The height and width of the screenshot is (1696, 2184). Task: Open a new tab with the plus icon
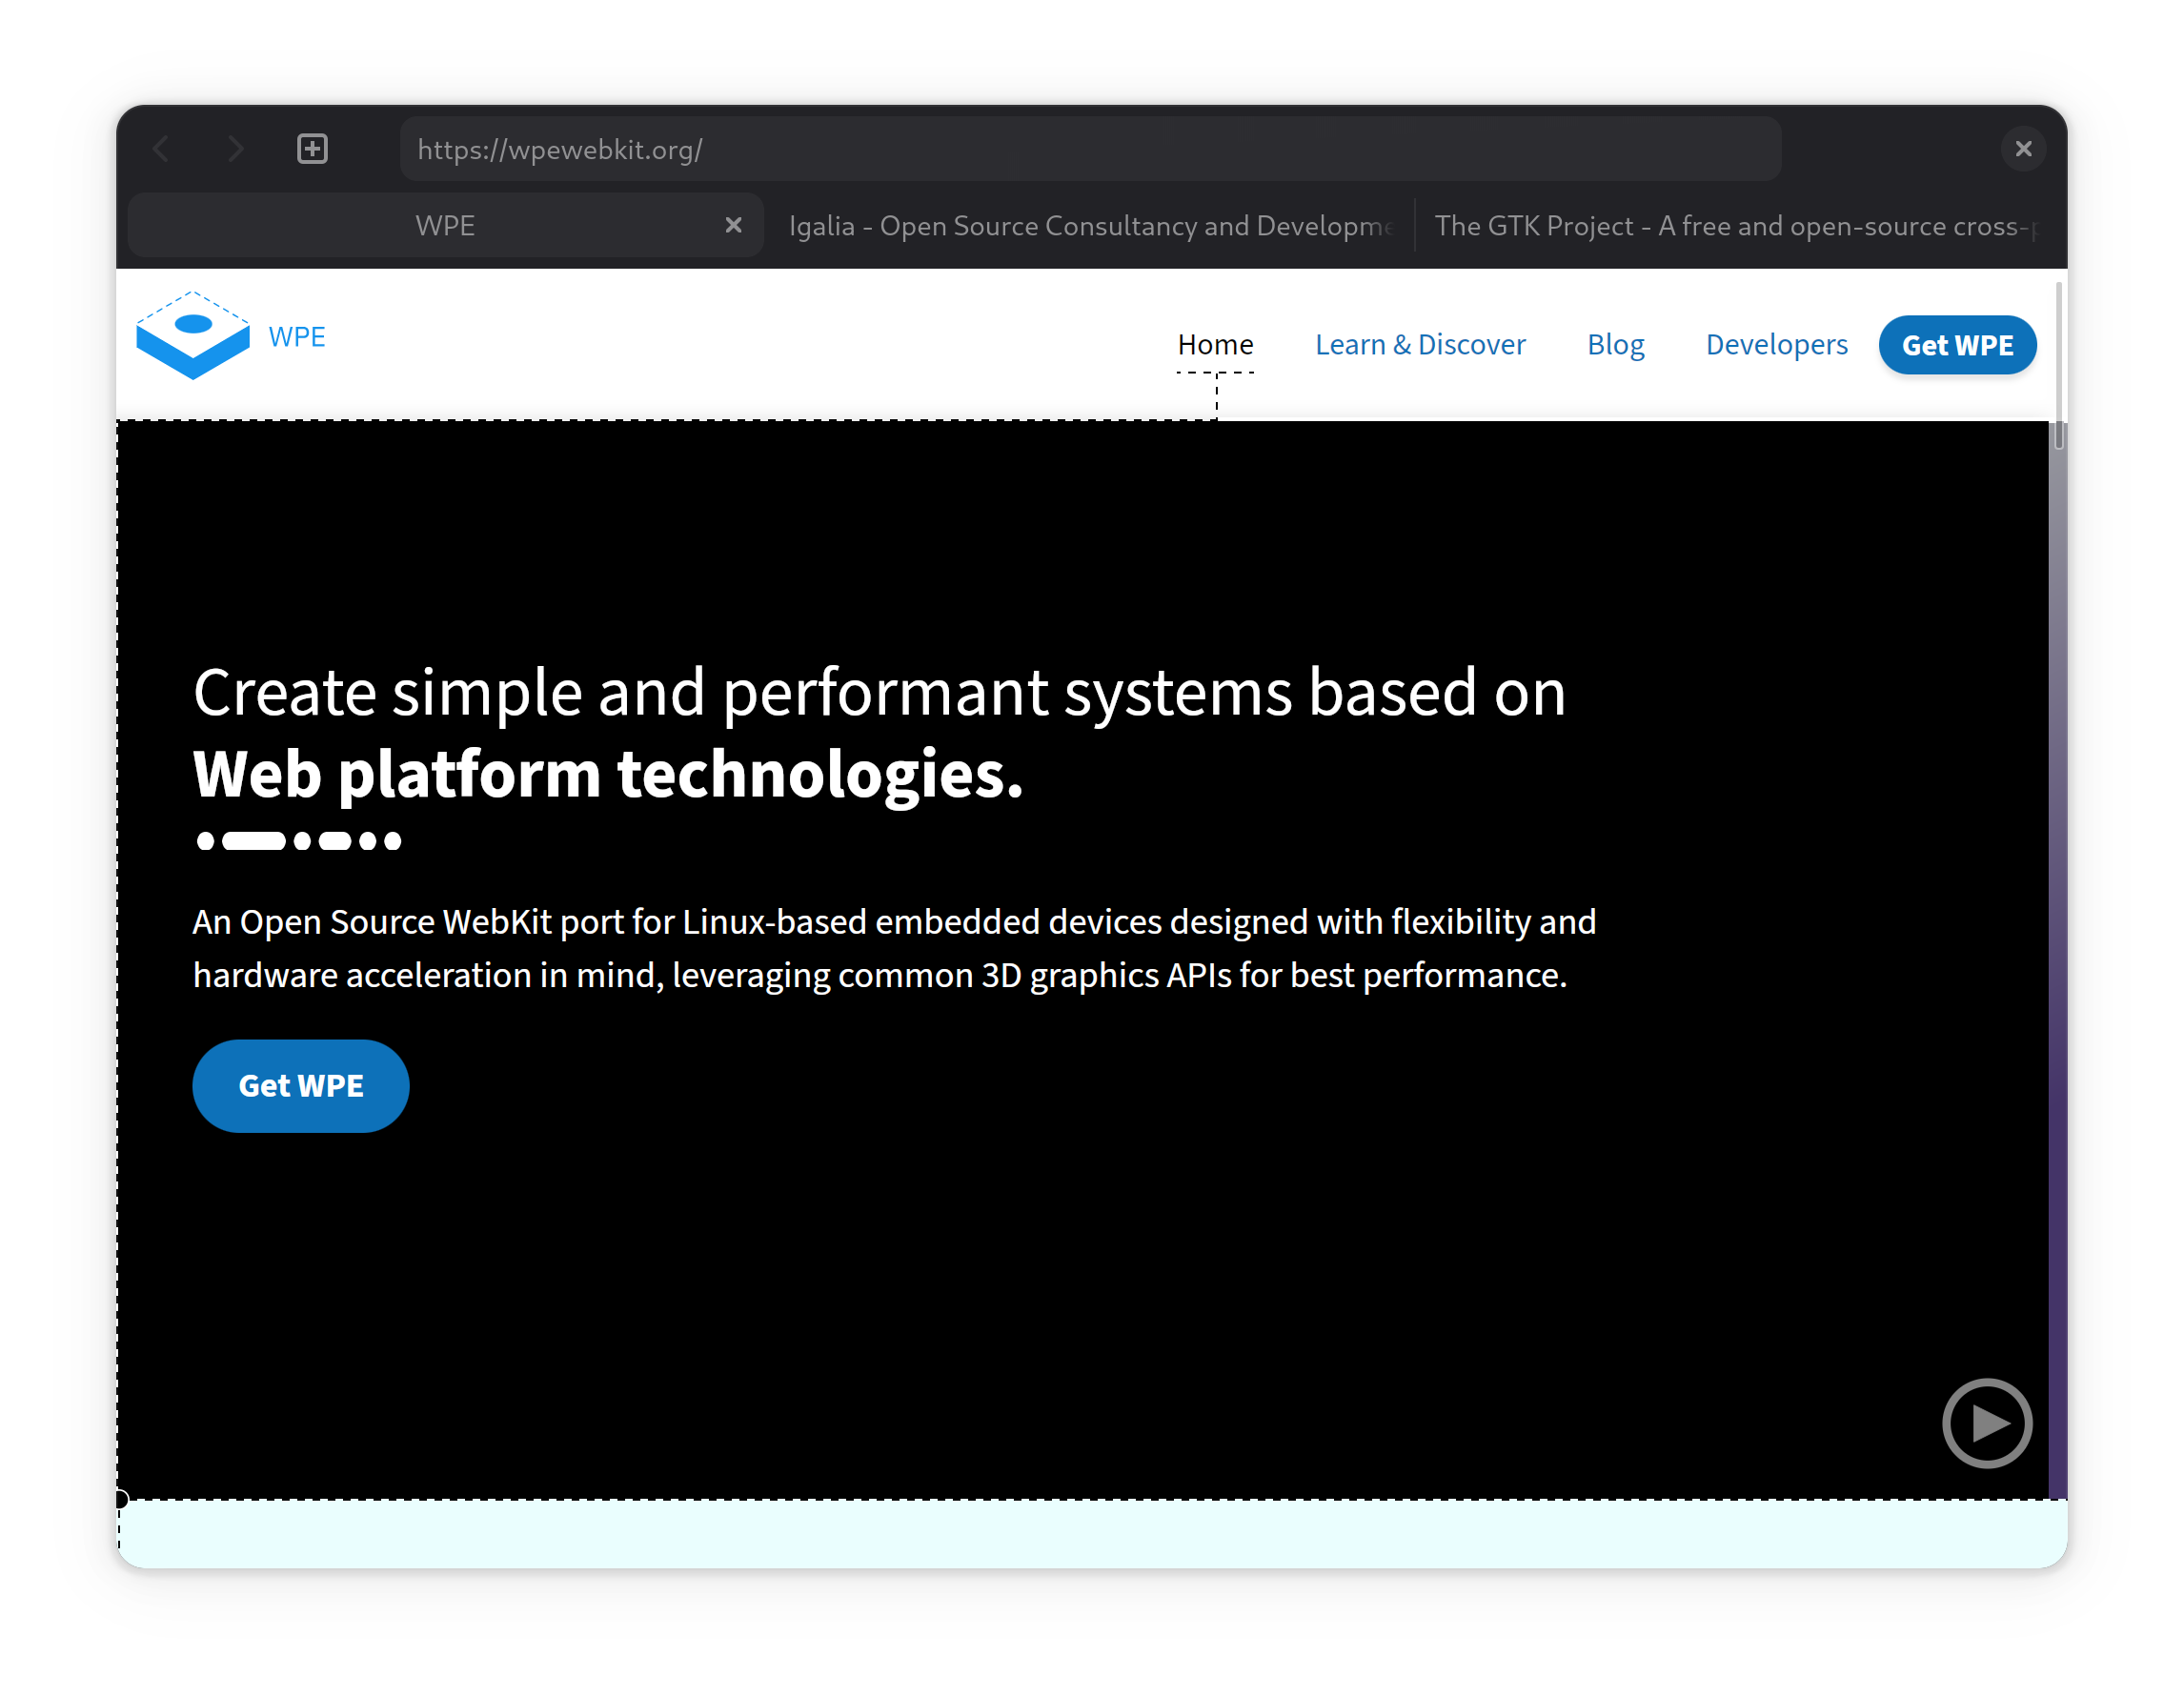(x=312, y=149)
